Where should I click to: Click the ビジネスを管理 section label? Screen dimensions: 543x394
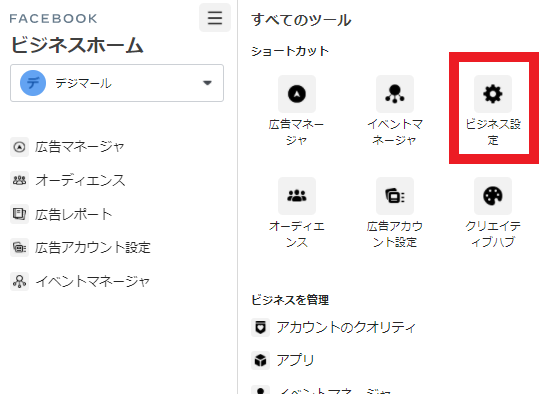[x=290, y=300]
